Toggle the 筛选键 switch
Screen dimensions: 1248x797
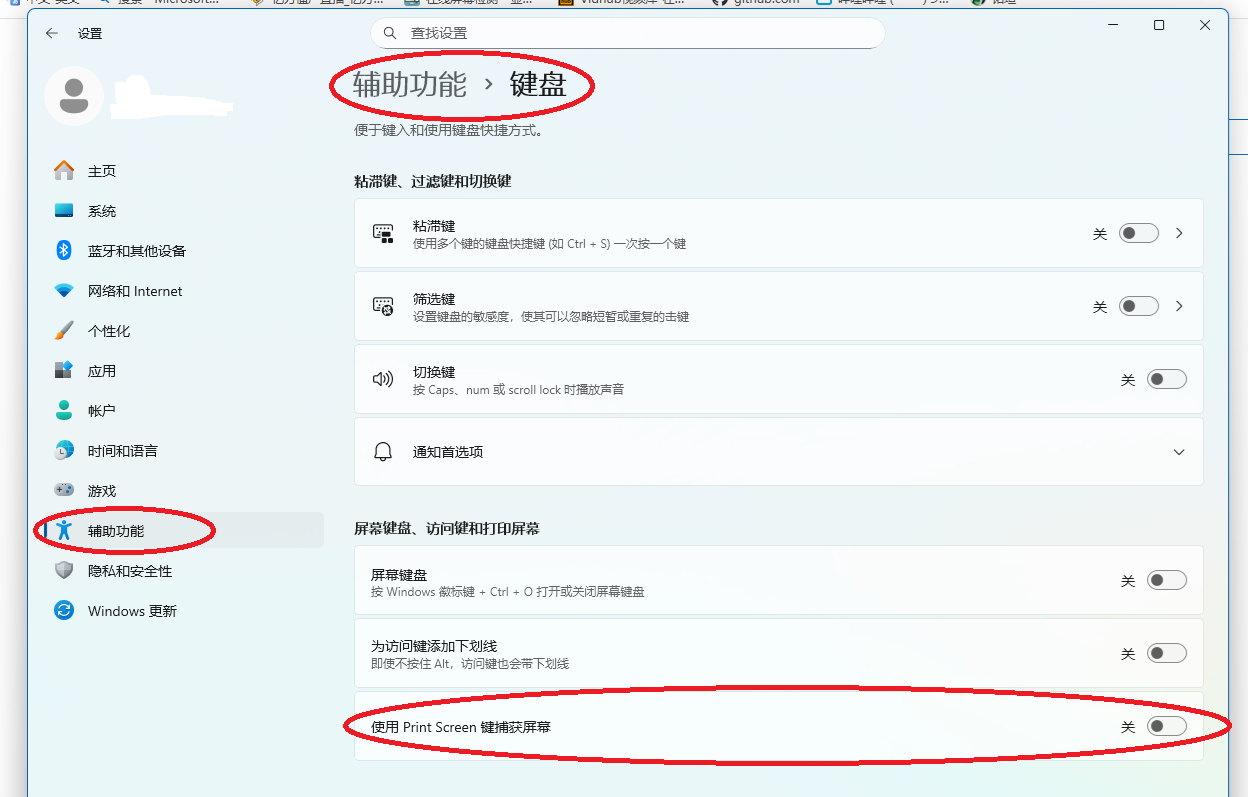(1138, 306)
